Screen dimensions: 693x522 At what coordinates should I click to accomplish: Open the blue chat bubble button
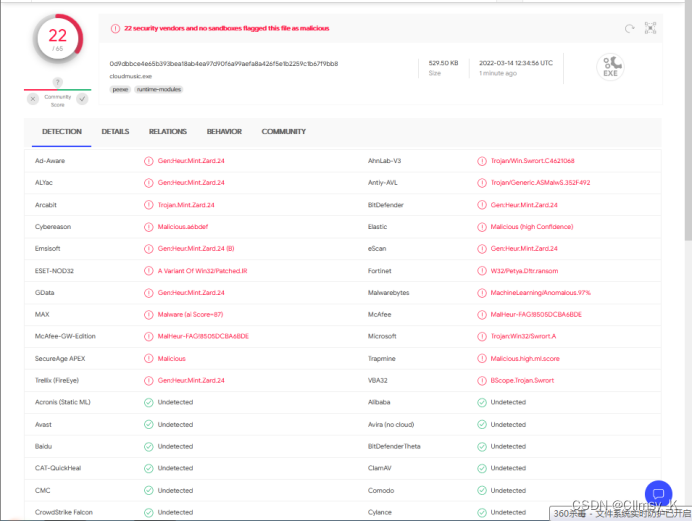[658, 493]
